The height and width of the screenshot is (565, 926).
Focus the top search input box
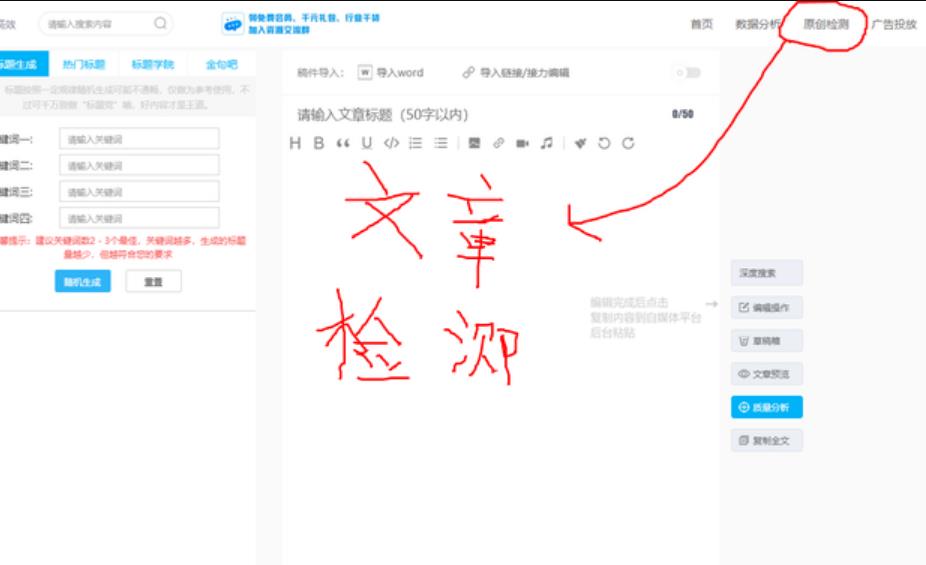click(106, 24)
